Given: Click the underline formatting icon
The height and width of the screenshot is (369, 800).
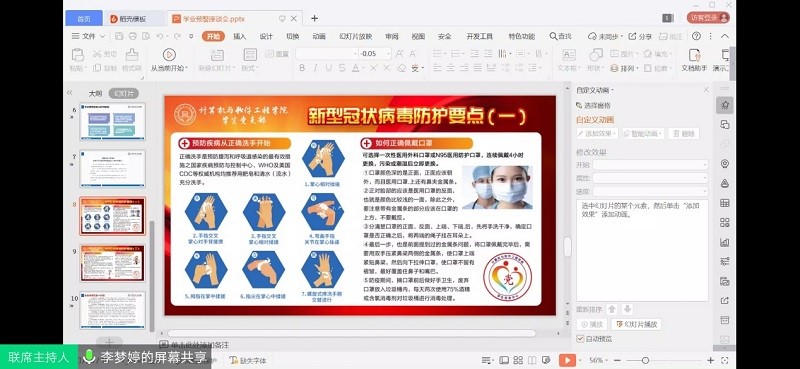Looking at the screenshot, I should tap(328, 68).
